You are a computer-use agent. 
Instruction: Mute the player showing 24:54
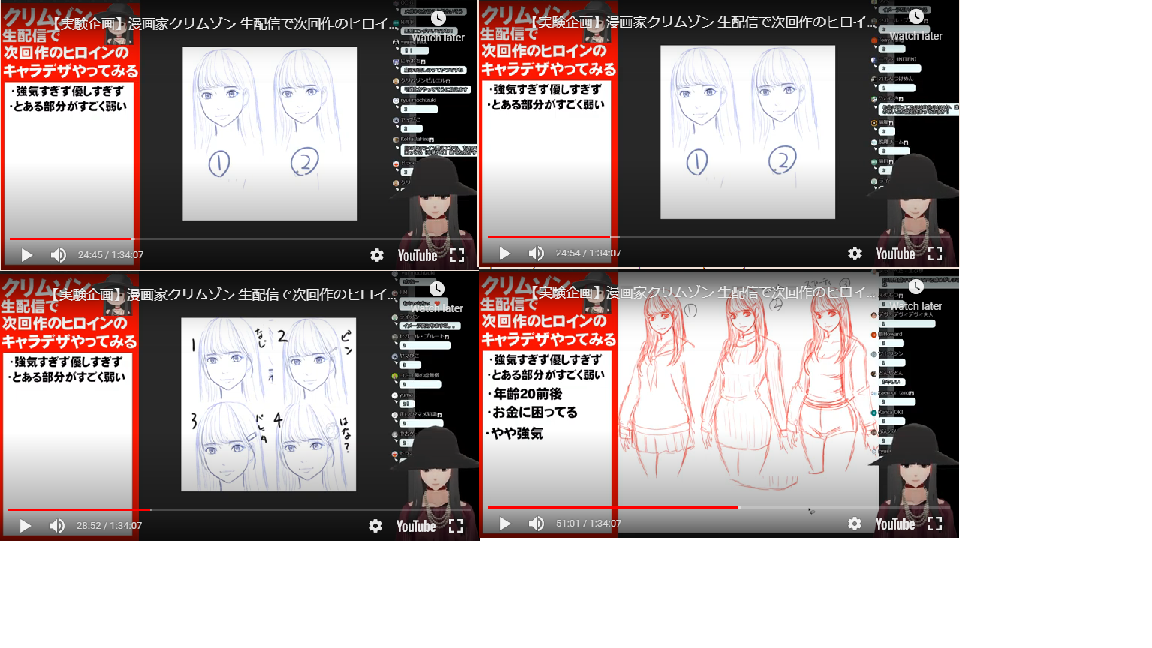(536, 253)
